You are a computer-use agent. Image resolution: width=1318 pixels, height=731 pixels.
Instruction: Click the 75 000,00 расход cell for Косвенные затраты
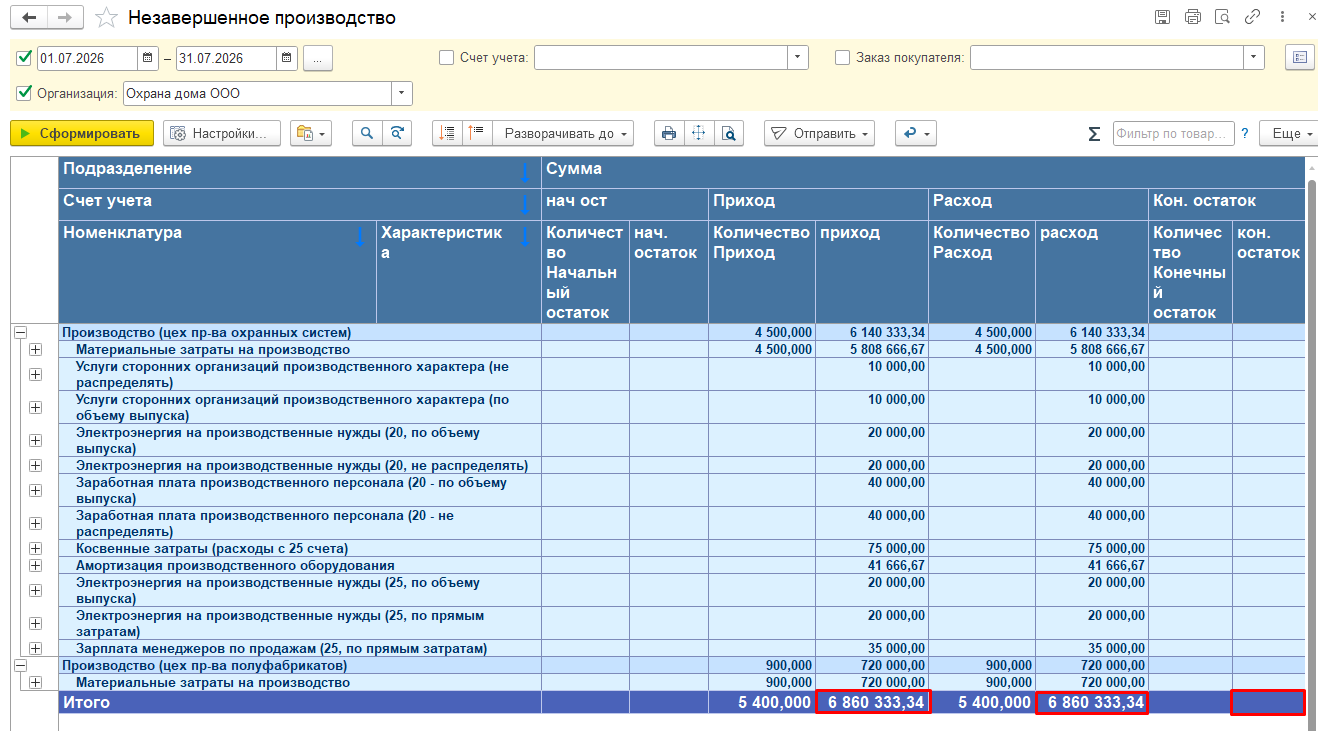pos(1093,548)
